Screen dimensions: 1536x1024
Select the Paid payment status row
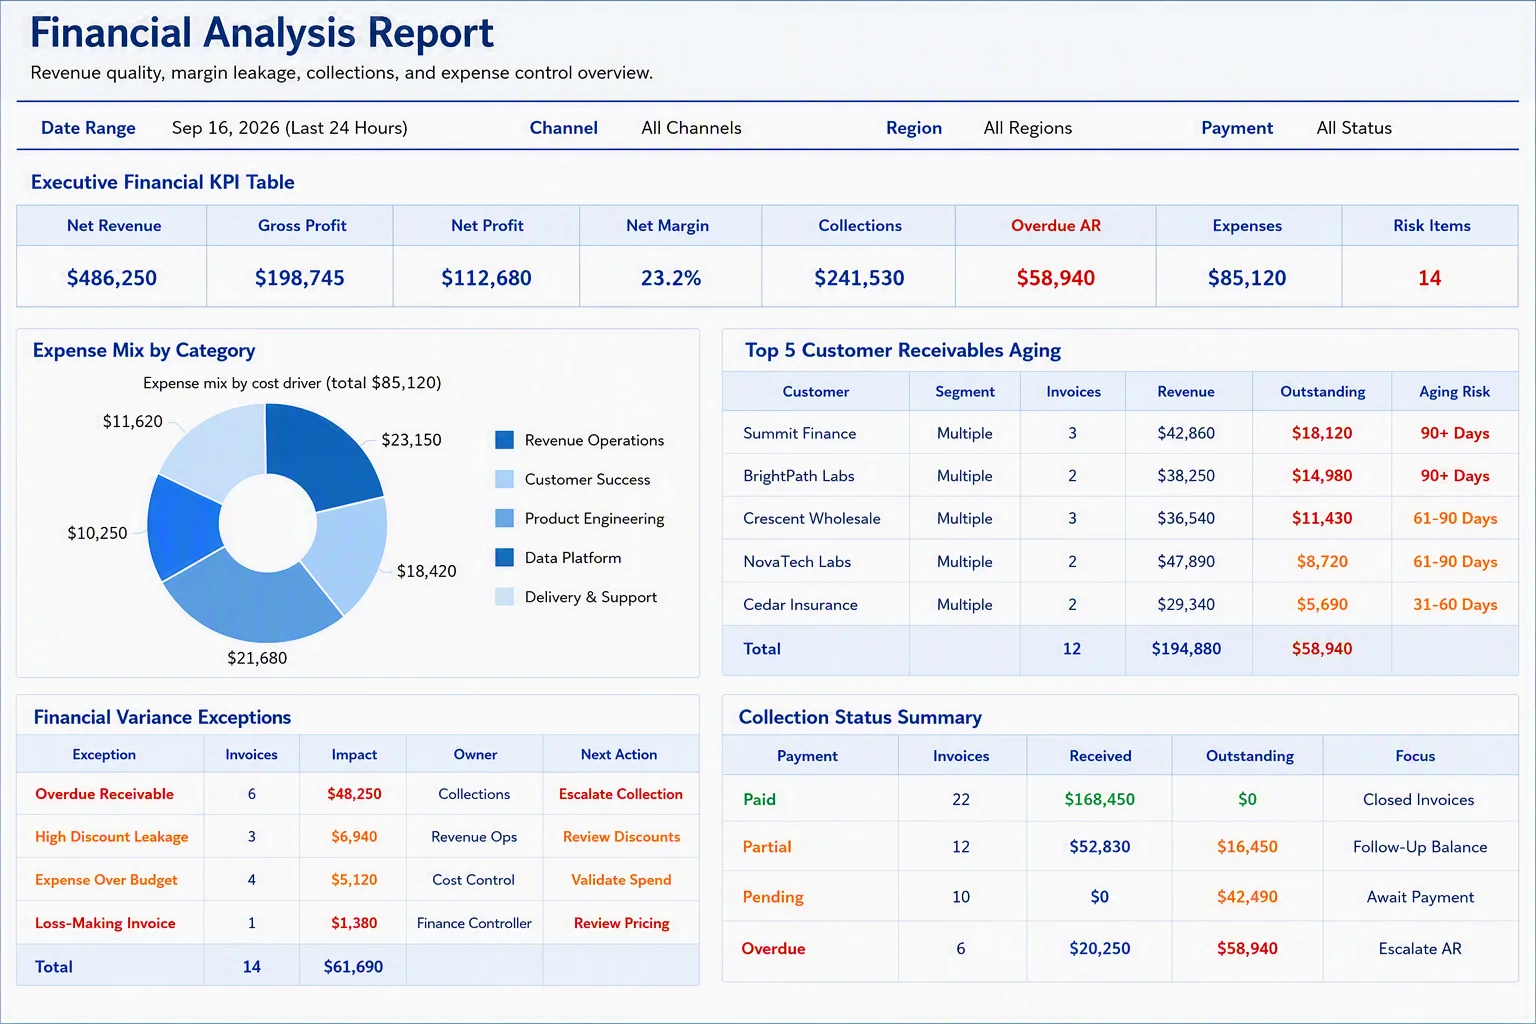pos(1120,799)
